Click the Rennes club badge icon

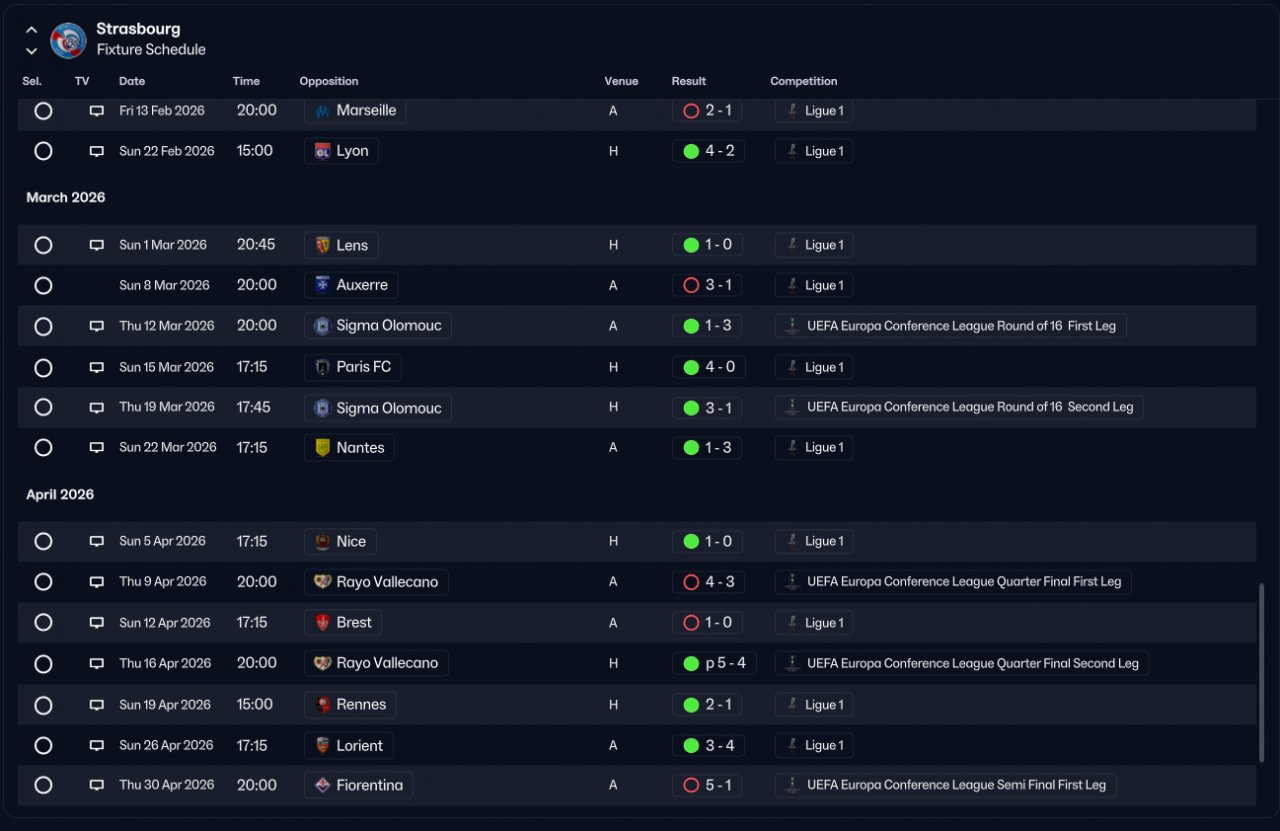[x=322, y=705]
